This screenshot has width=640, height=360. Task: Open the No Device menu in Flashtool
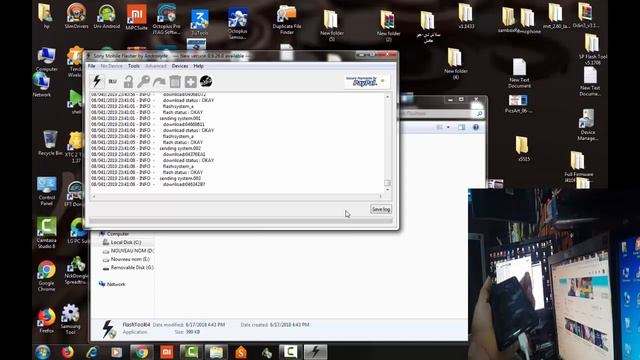pos(111,66)
